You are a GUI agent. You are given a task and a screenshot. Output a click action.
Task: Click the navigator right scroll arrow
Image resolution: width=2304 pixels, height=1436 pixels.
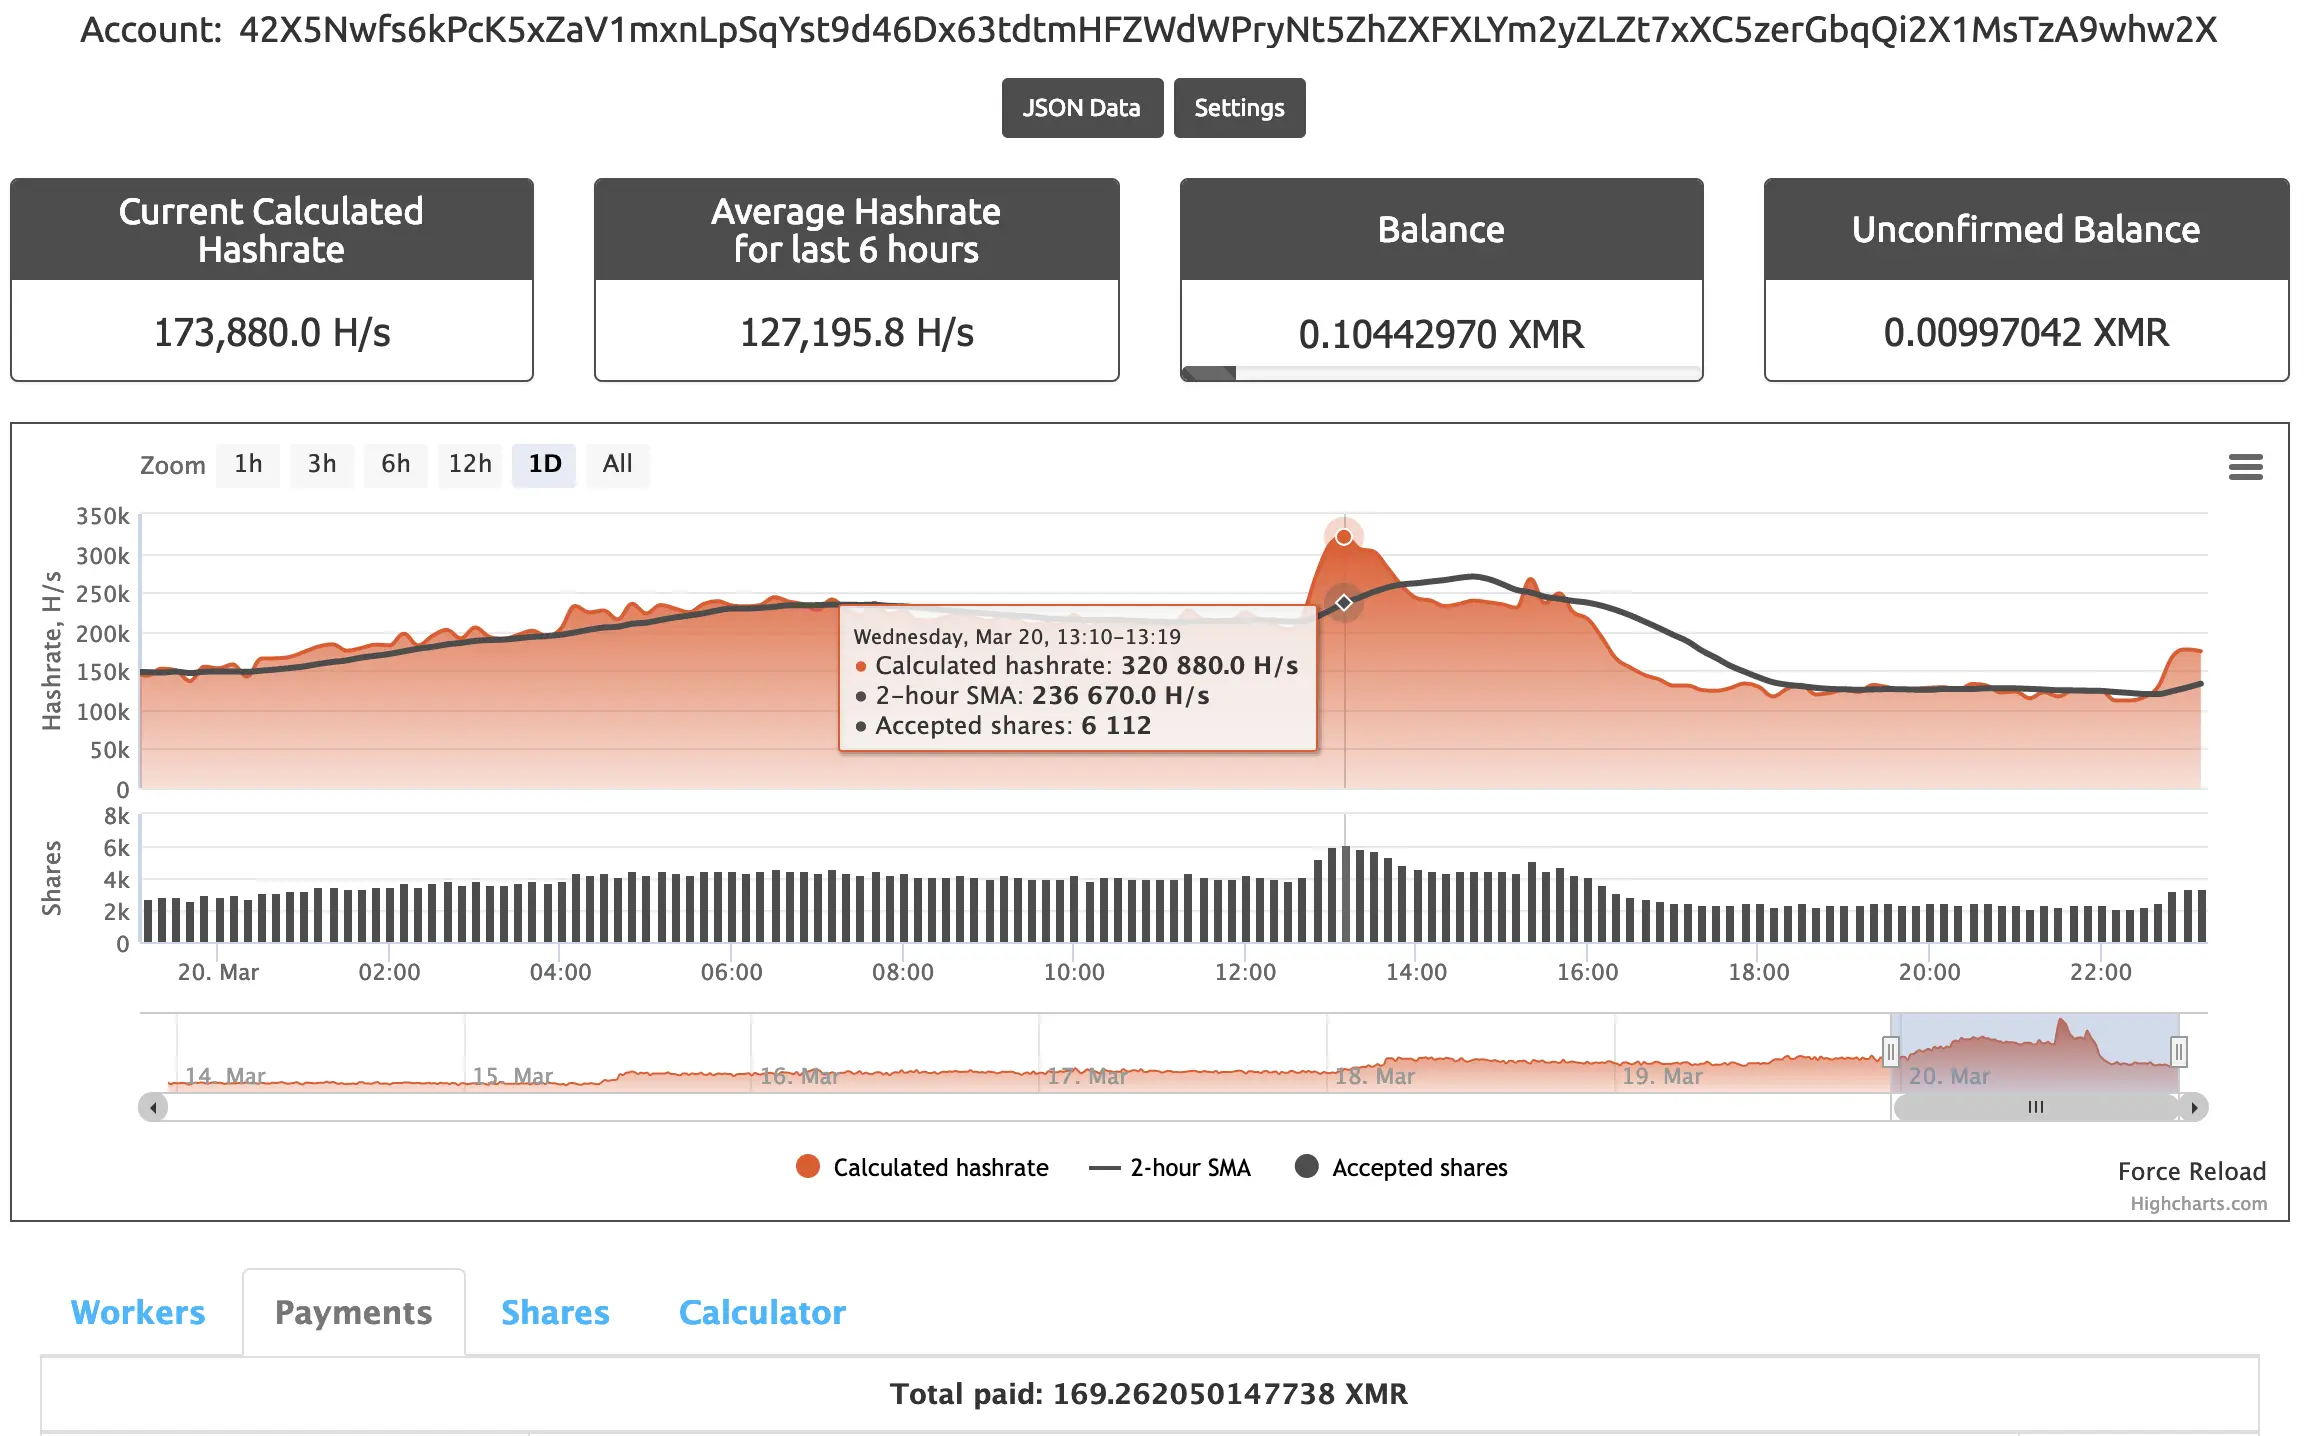click(x=2194, y=1107)
